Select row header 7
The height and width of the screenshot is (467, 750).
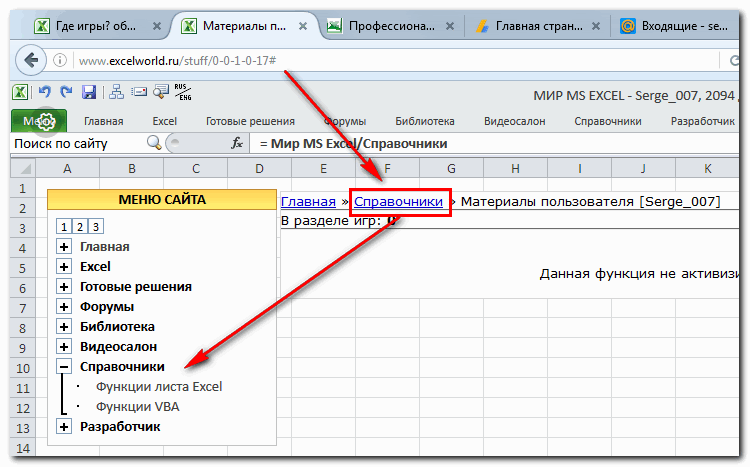coord(22,308)
